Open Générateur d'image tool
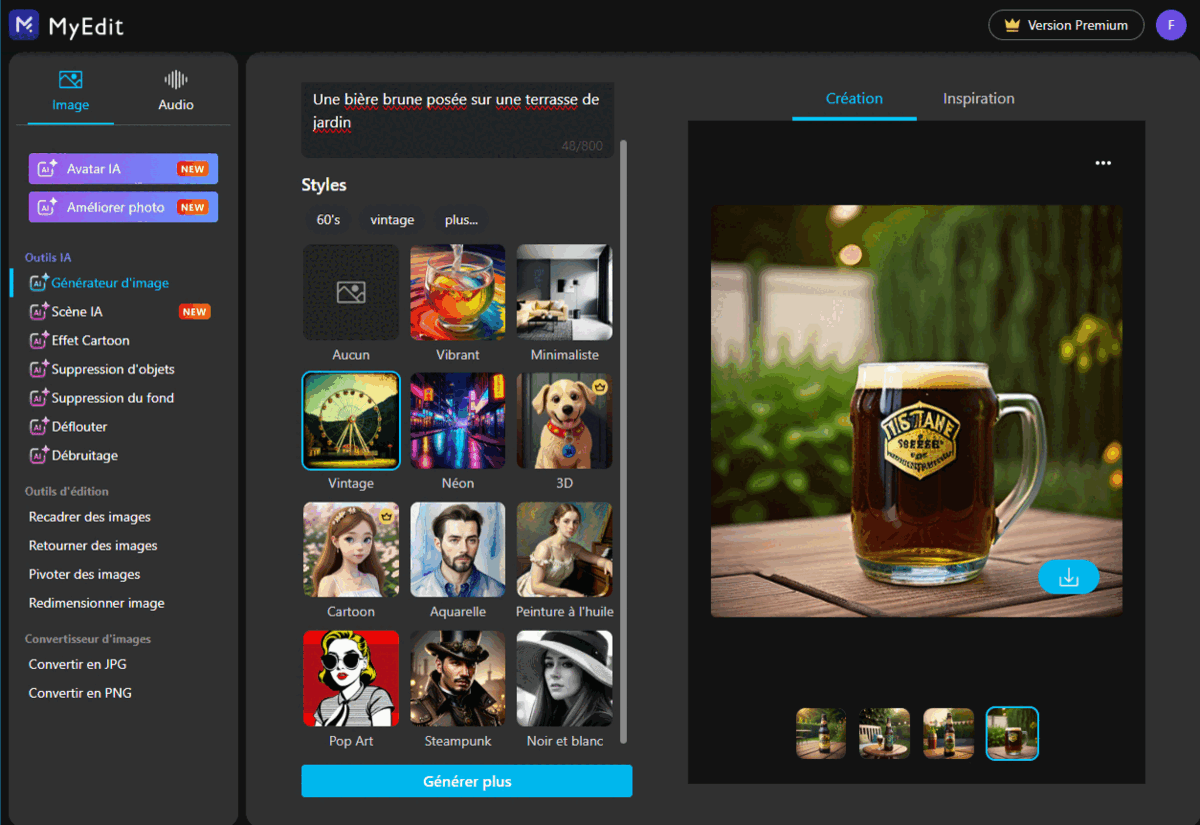 click(110, 283)
